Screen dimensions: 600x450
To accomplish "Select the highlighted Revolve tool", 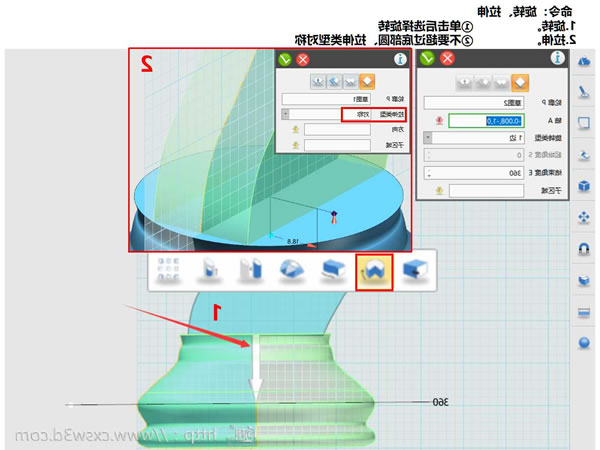I will pyautogui.click(x=374, y=272).
